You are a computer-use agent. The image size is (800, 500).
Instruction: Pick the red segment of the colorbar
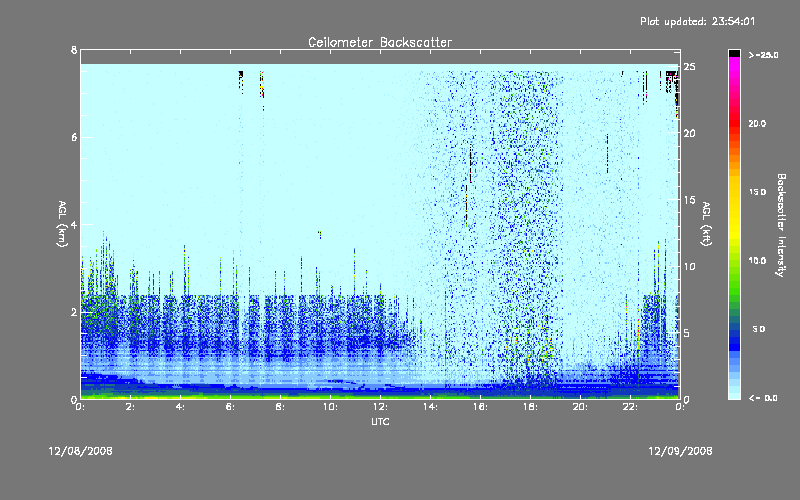pos(734,125)
